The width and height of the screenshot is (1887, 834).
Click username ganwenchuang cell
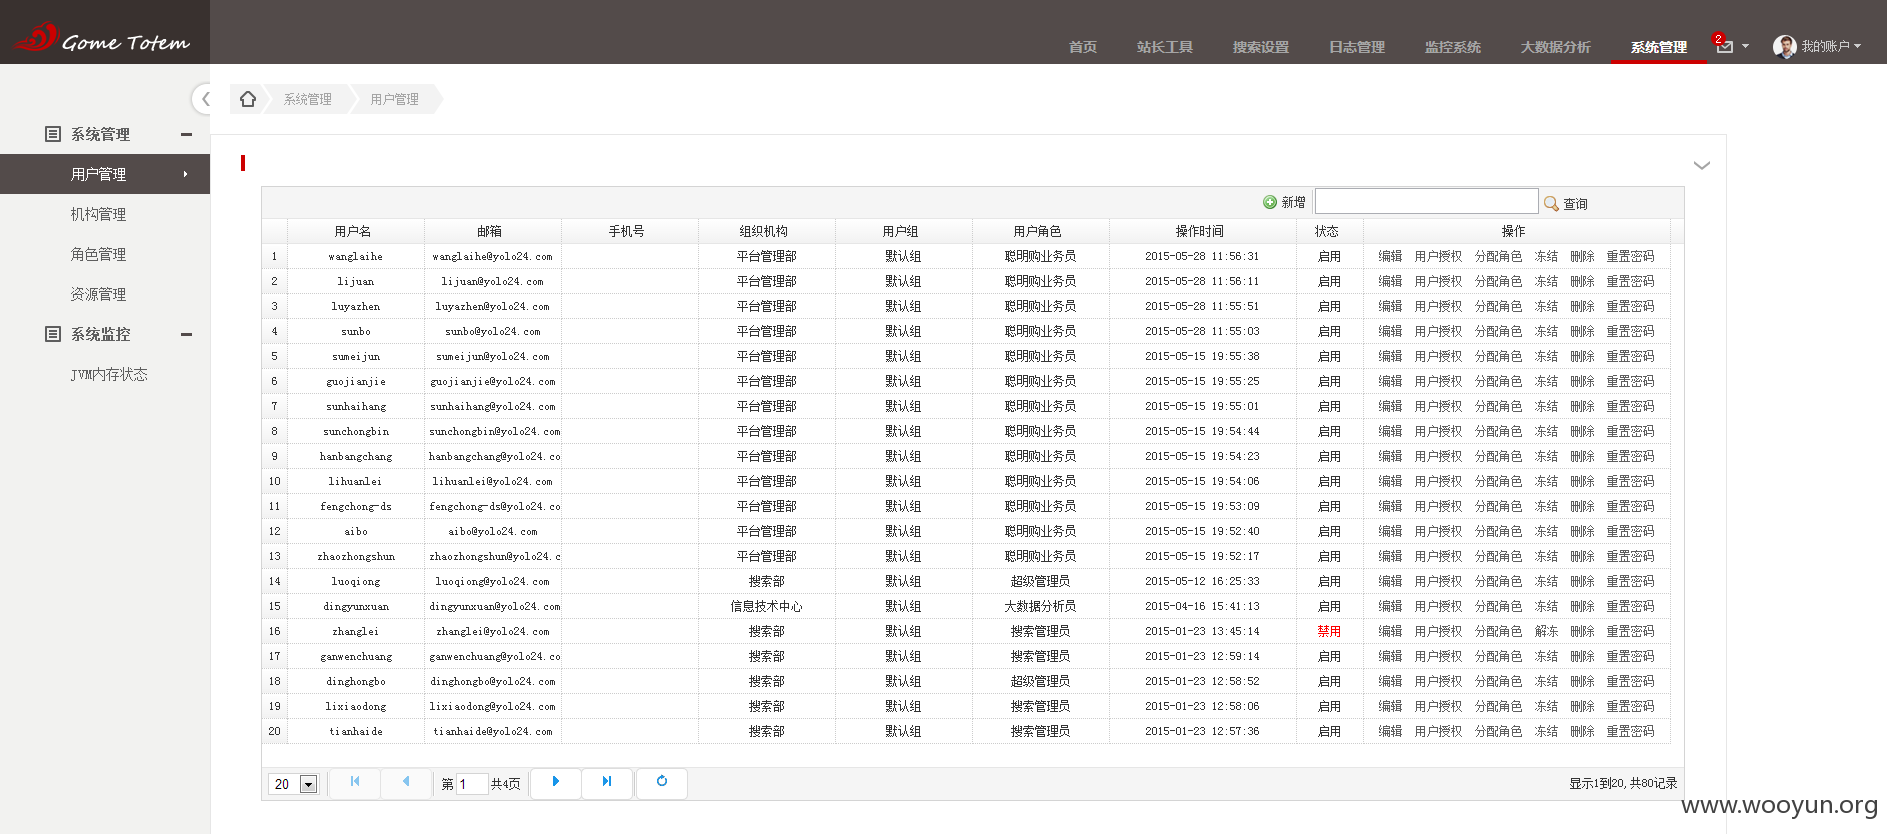point(356,657)
